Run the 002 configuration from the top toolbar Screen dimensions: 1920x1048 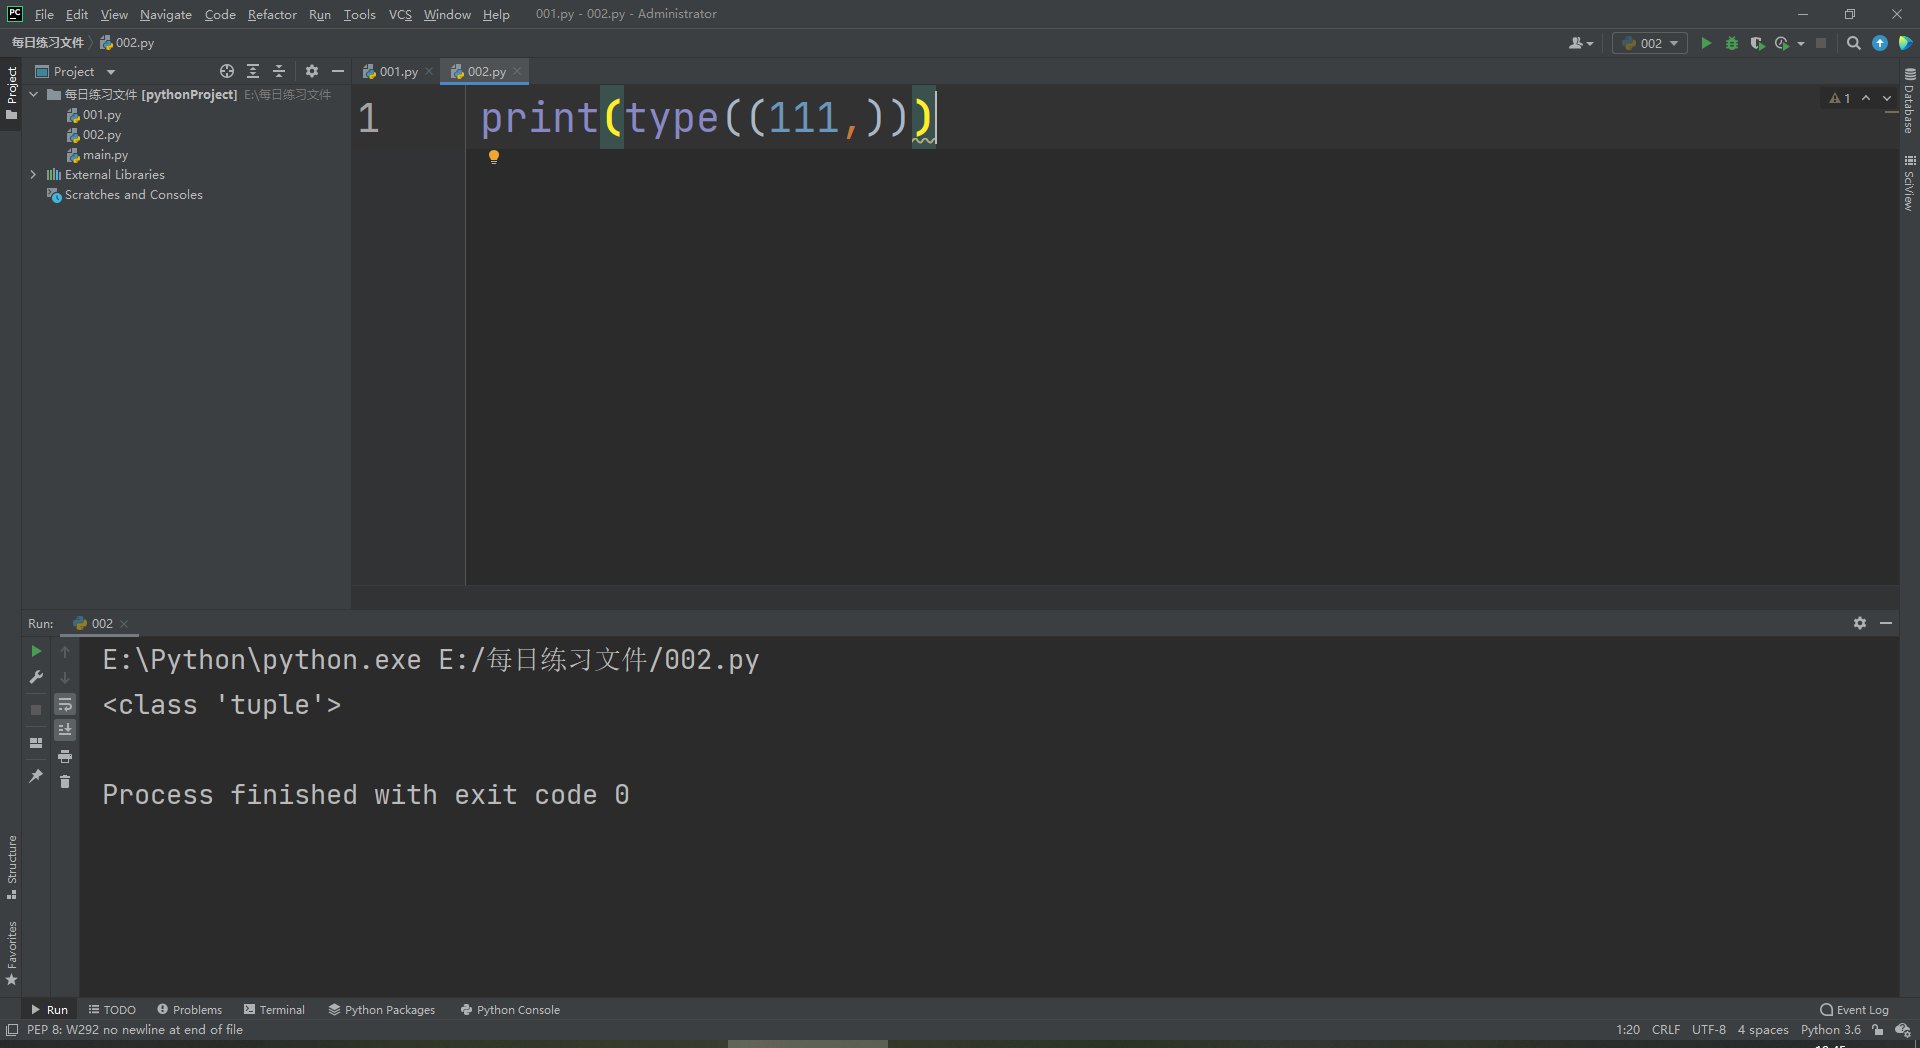click(1706, 43)
